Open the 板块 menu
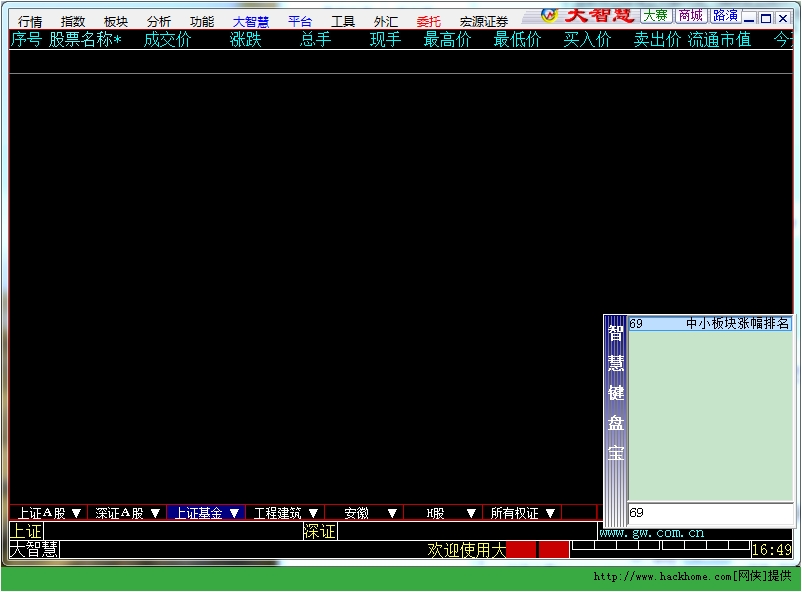802x592 pixels. click(x=116, y=21)
